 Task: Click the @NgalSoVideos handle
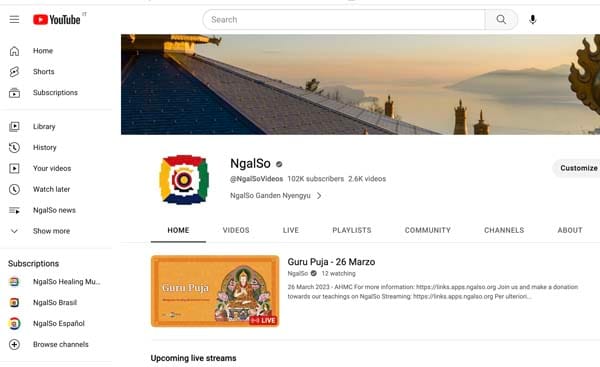point(256,179)
